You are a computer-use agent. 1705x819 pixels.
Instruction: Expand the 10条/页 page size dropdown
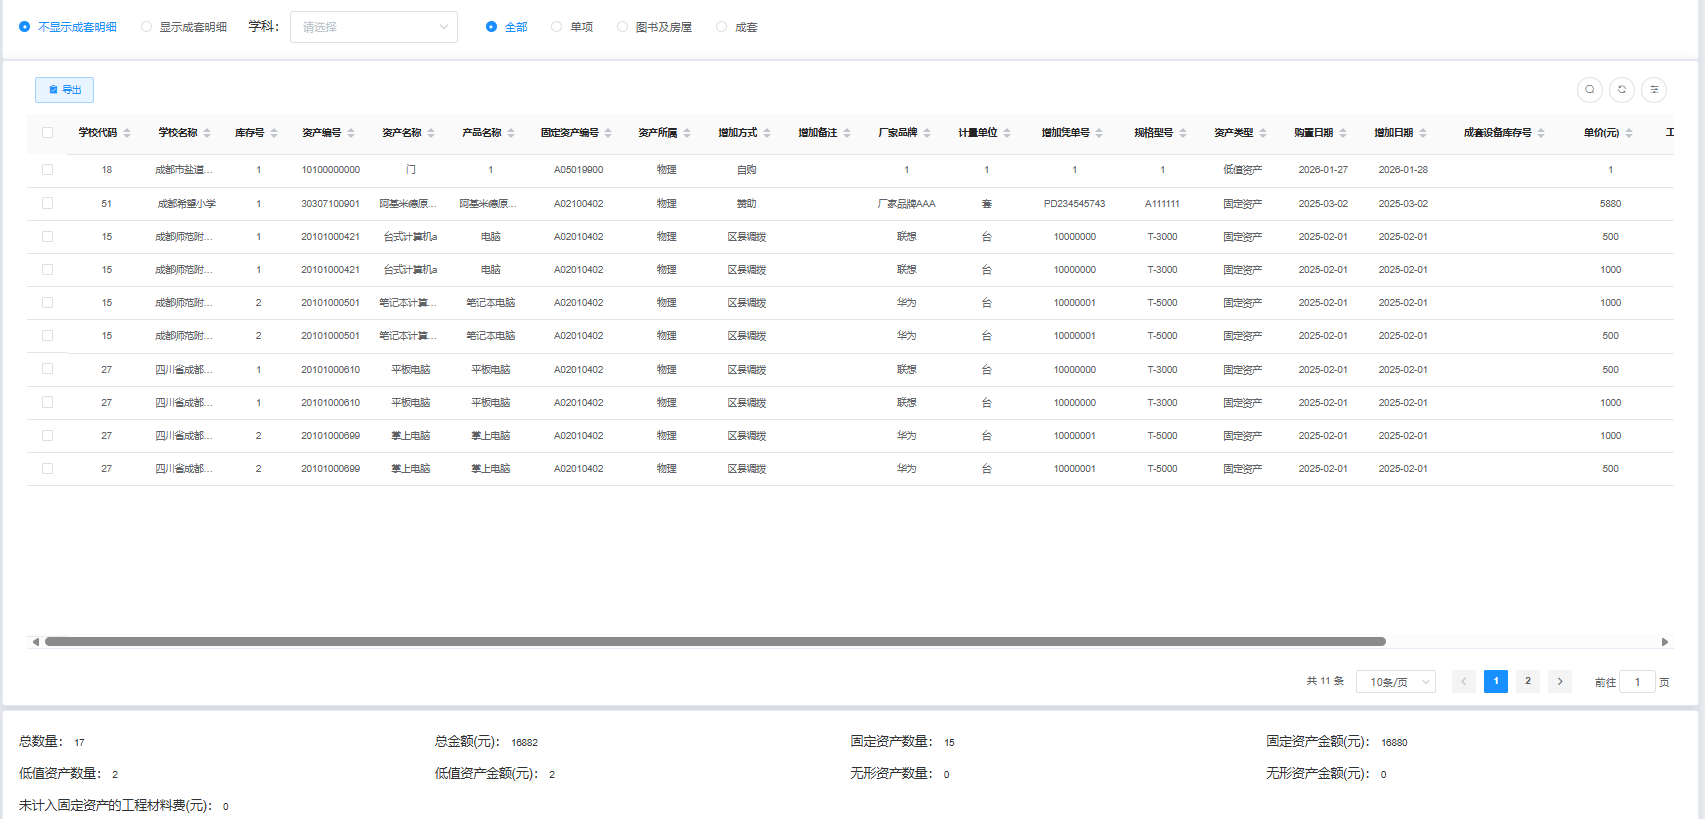coord(1395,682)
